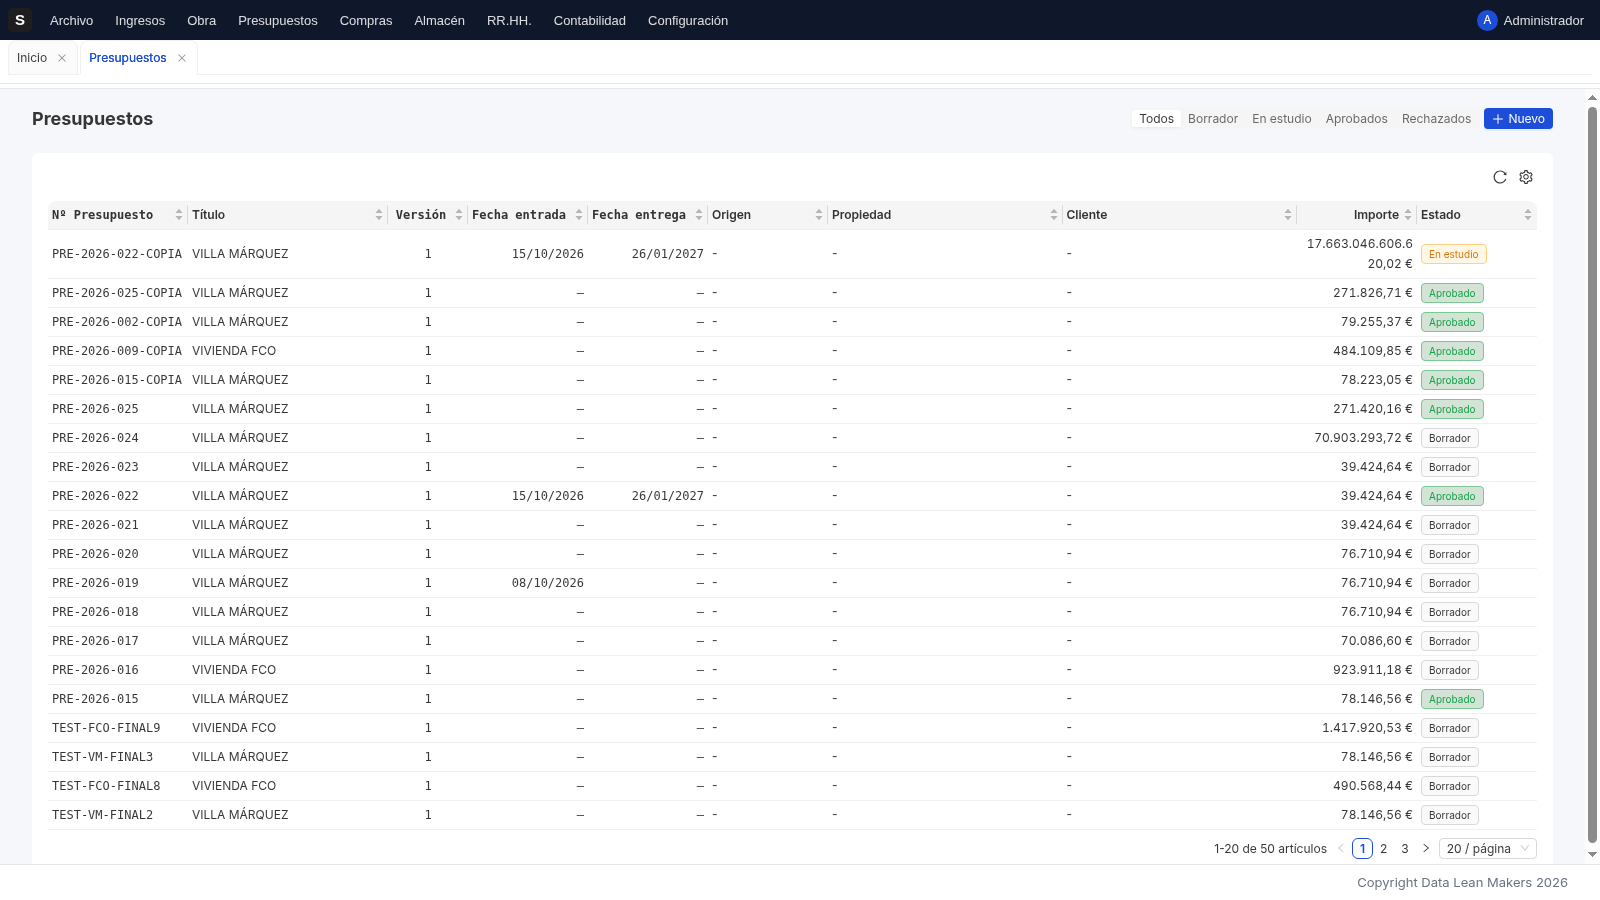The height and width of the screenshot is (900, 1600).
Task: Switch to the Inicio tab
Action: (x=32, y=58)
